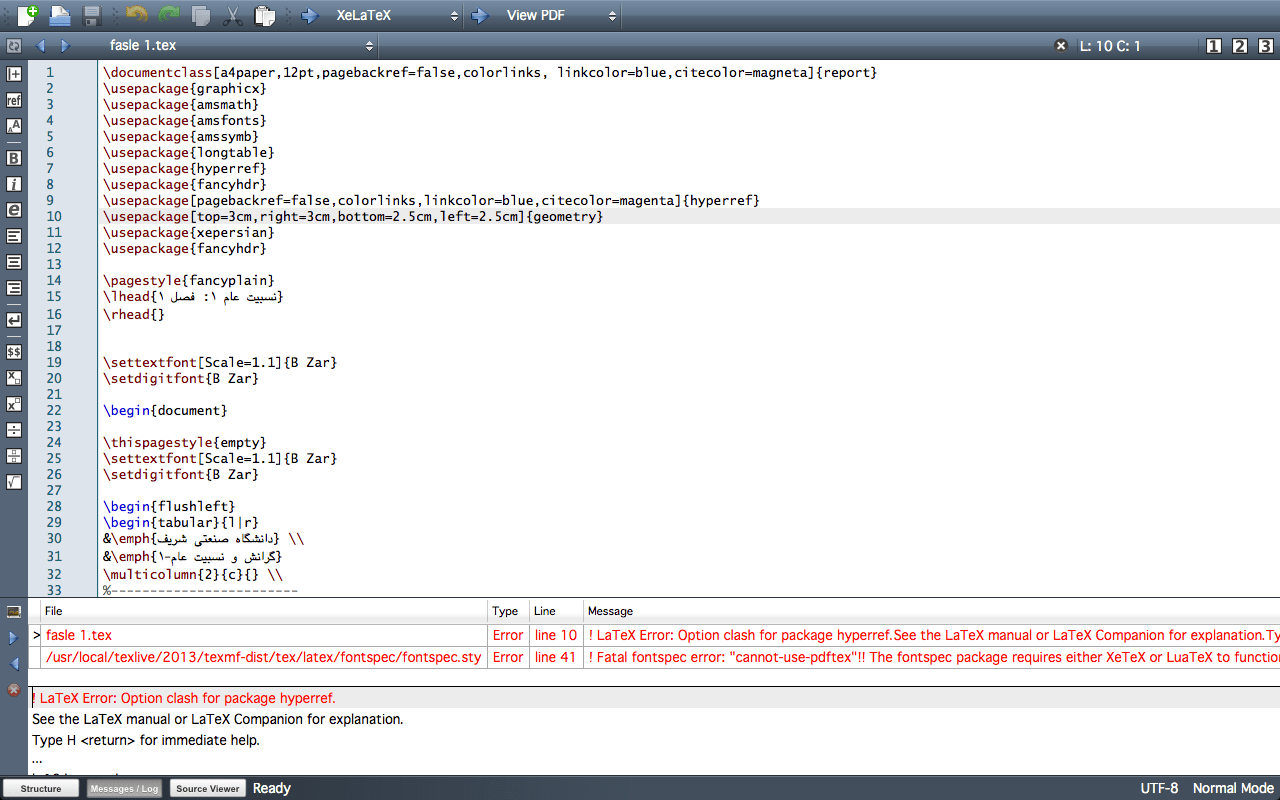The width and height of the screenshot is (1280, 800).
Task: Toggle the Messages / Log panel
Action: (x=124, y=788)
